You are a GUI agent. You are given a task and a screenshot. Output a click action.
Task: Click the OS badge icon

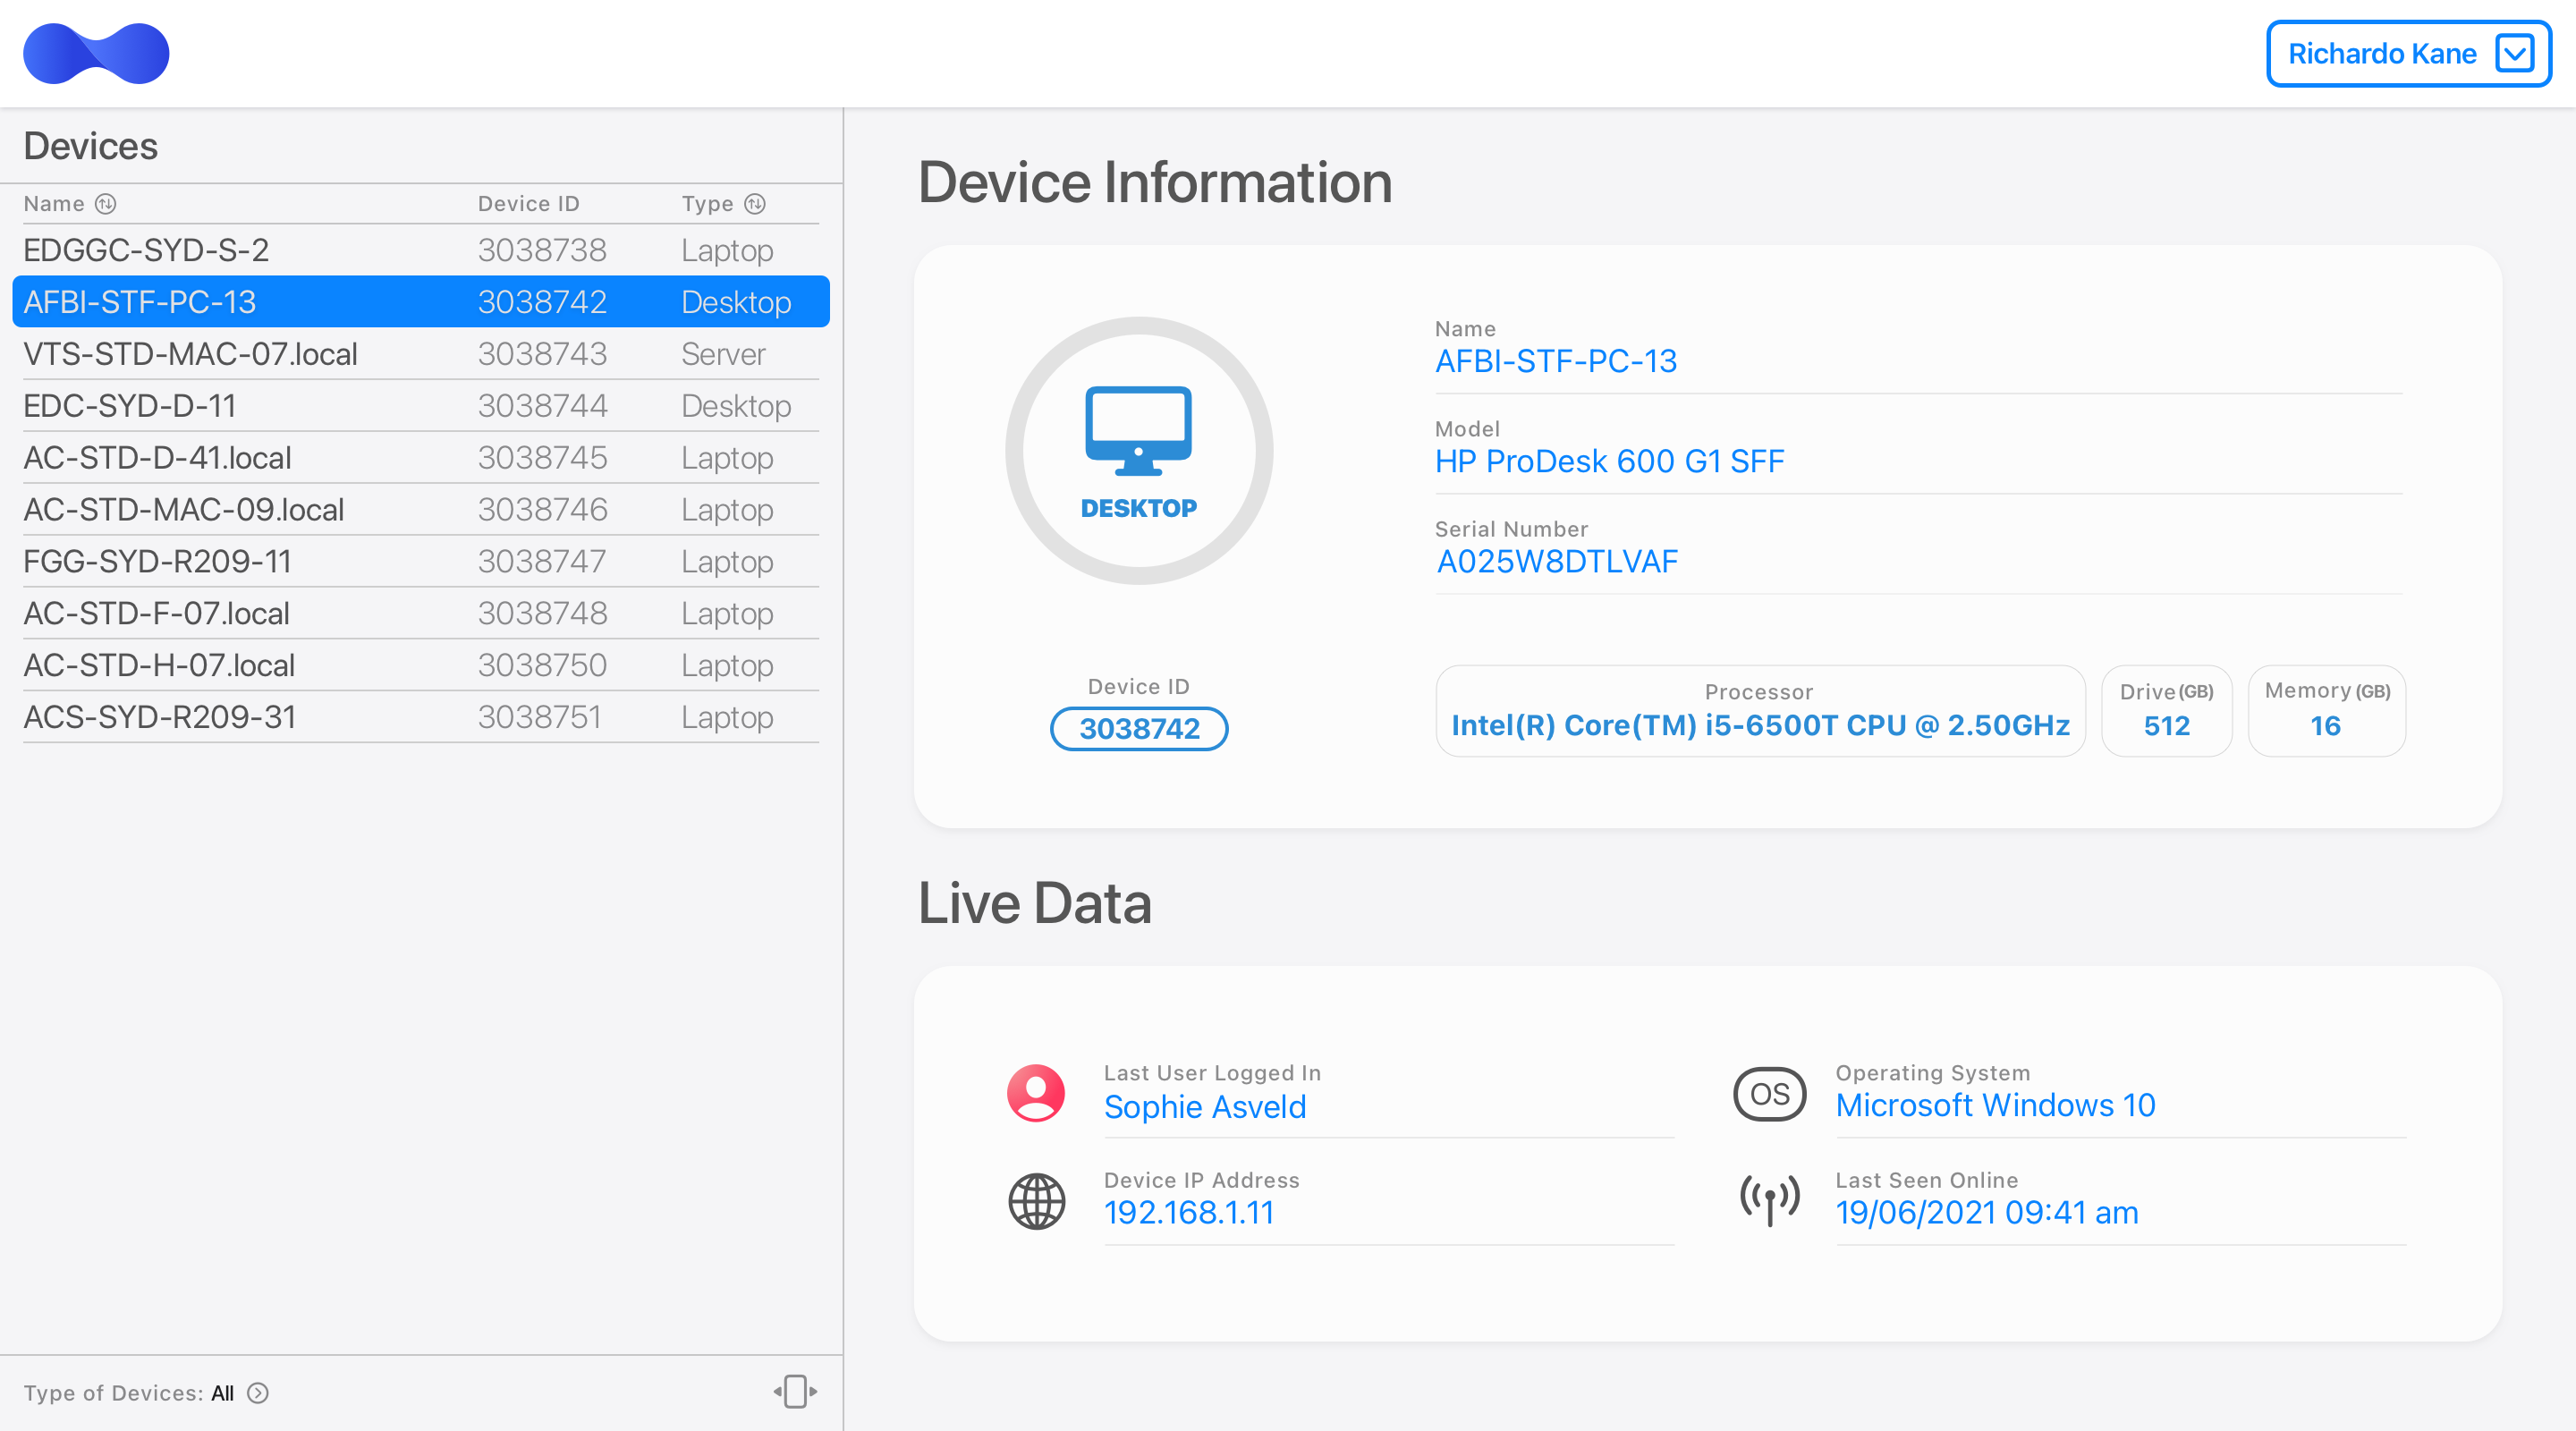click(x=1770, y=1093)
